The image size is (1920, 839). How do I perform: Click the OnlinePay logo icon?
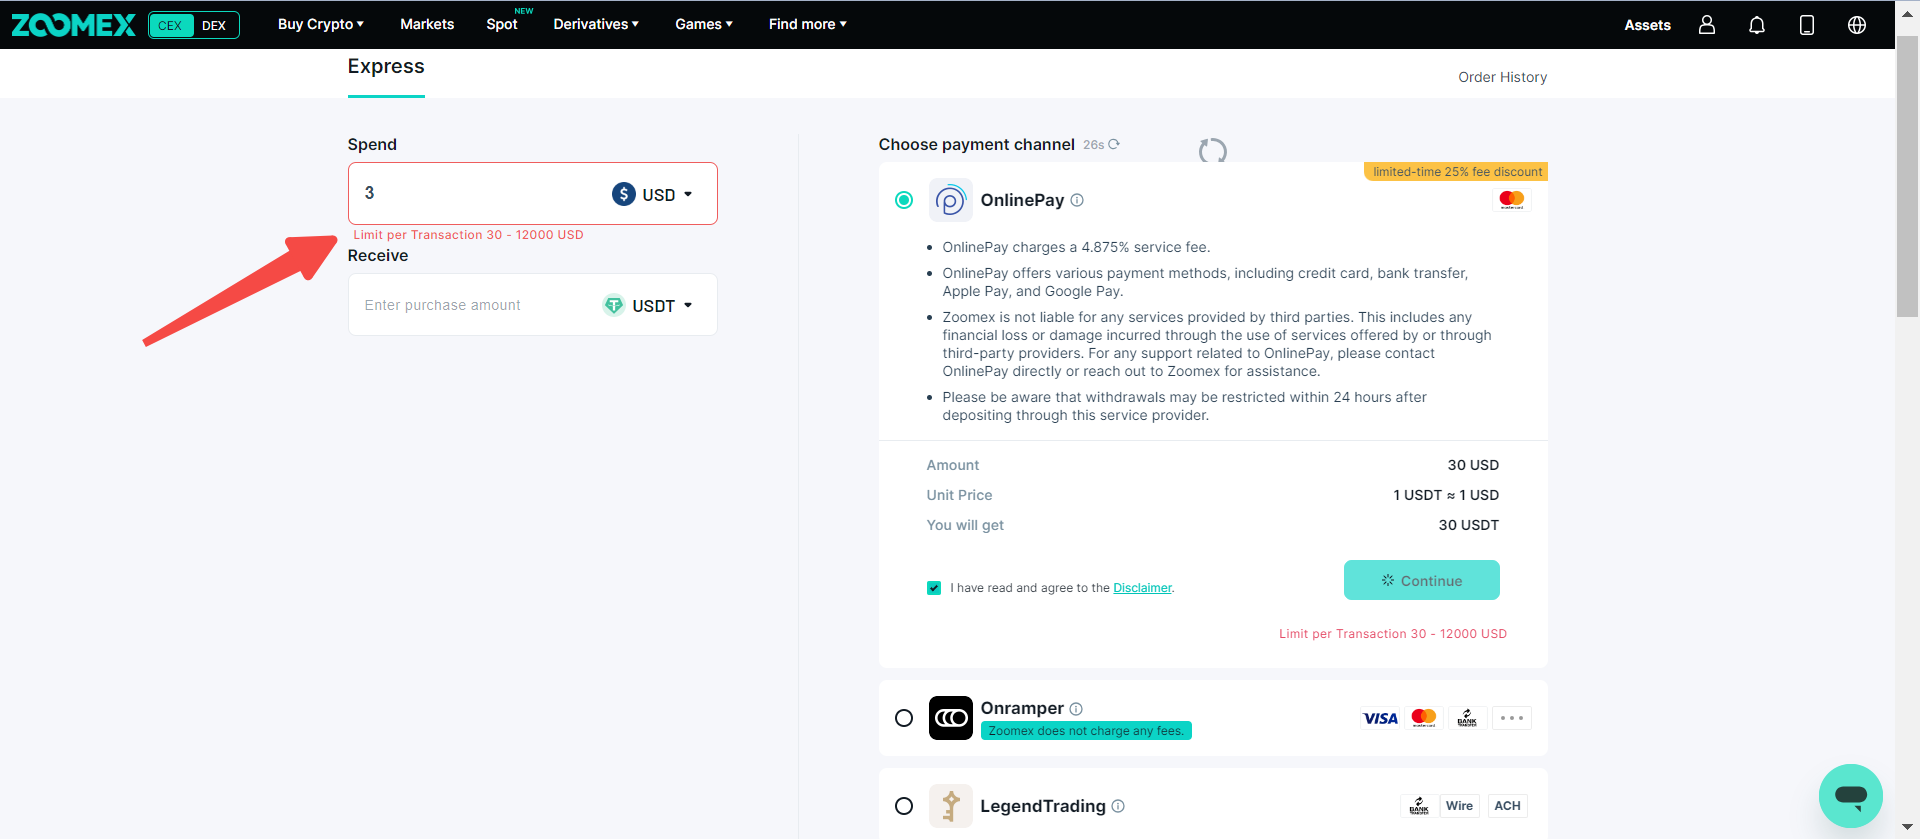click(x=950, y=200)
